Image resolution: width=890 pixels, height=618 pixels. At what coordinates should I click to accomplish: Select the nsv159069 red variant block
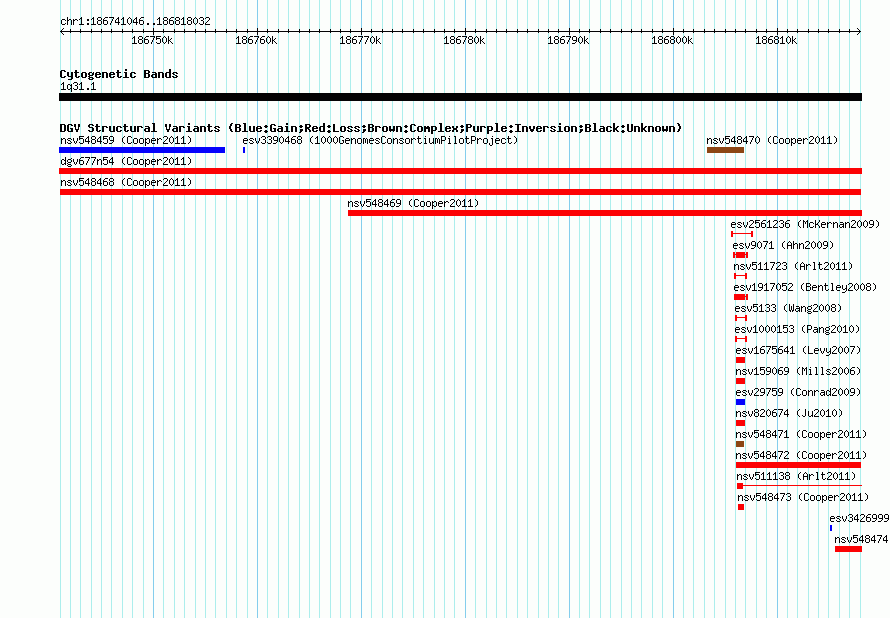click(x=740, y=381)
